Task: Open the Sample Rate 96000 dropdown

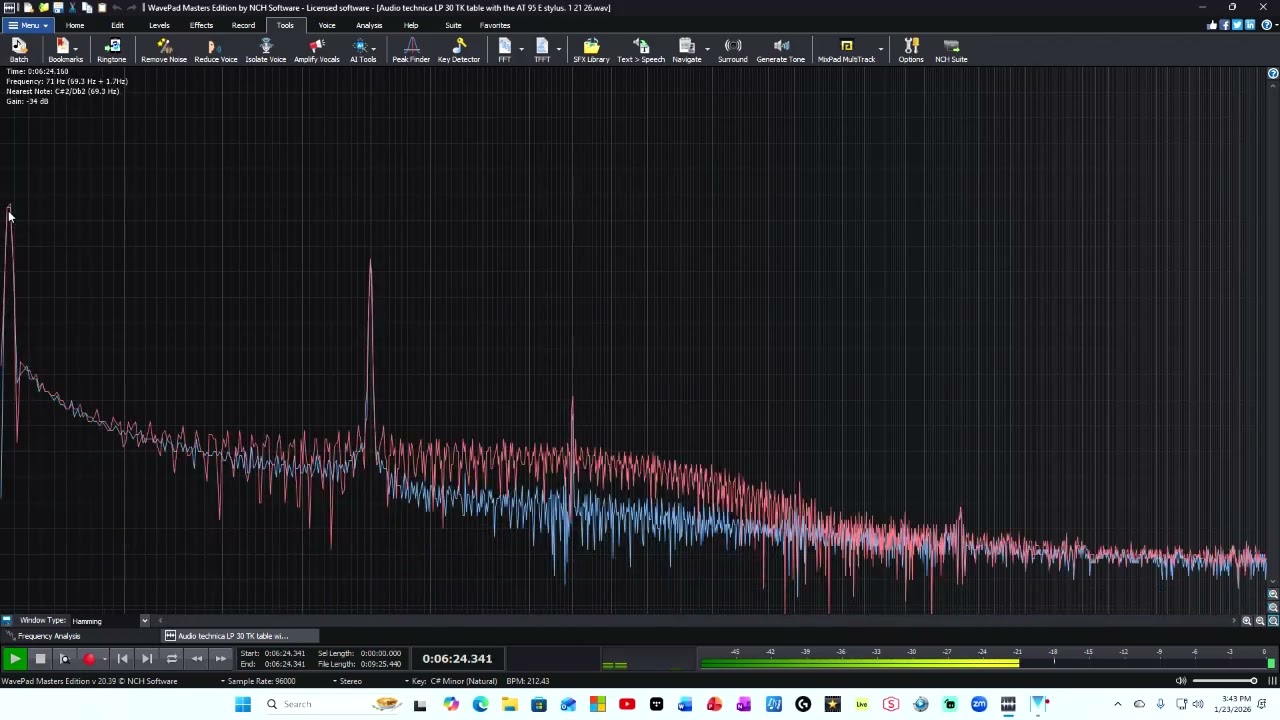Action: point(258,681)
